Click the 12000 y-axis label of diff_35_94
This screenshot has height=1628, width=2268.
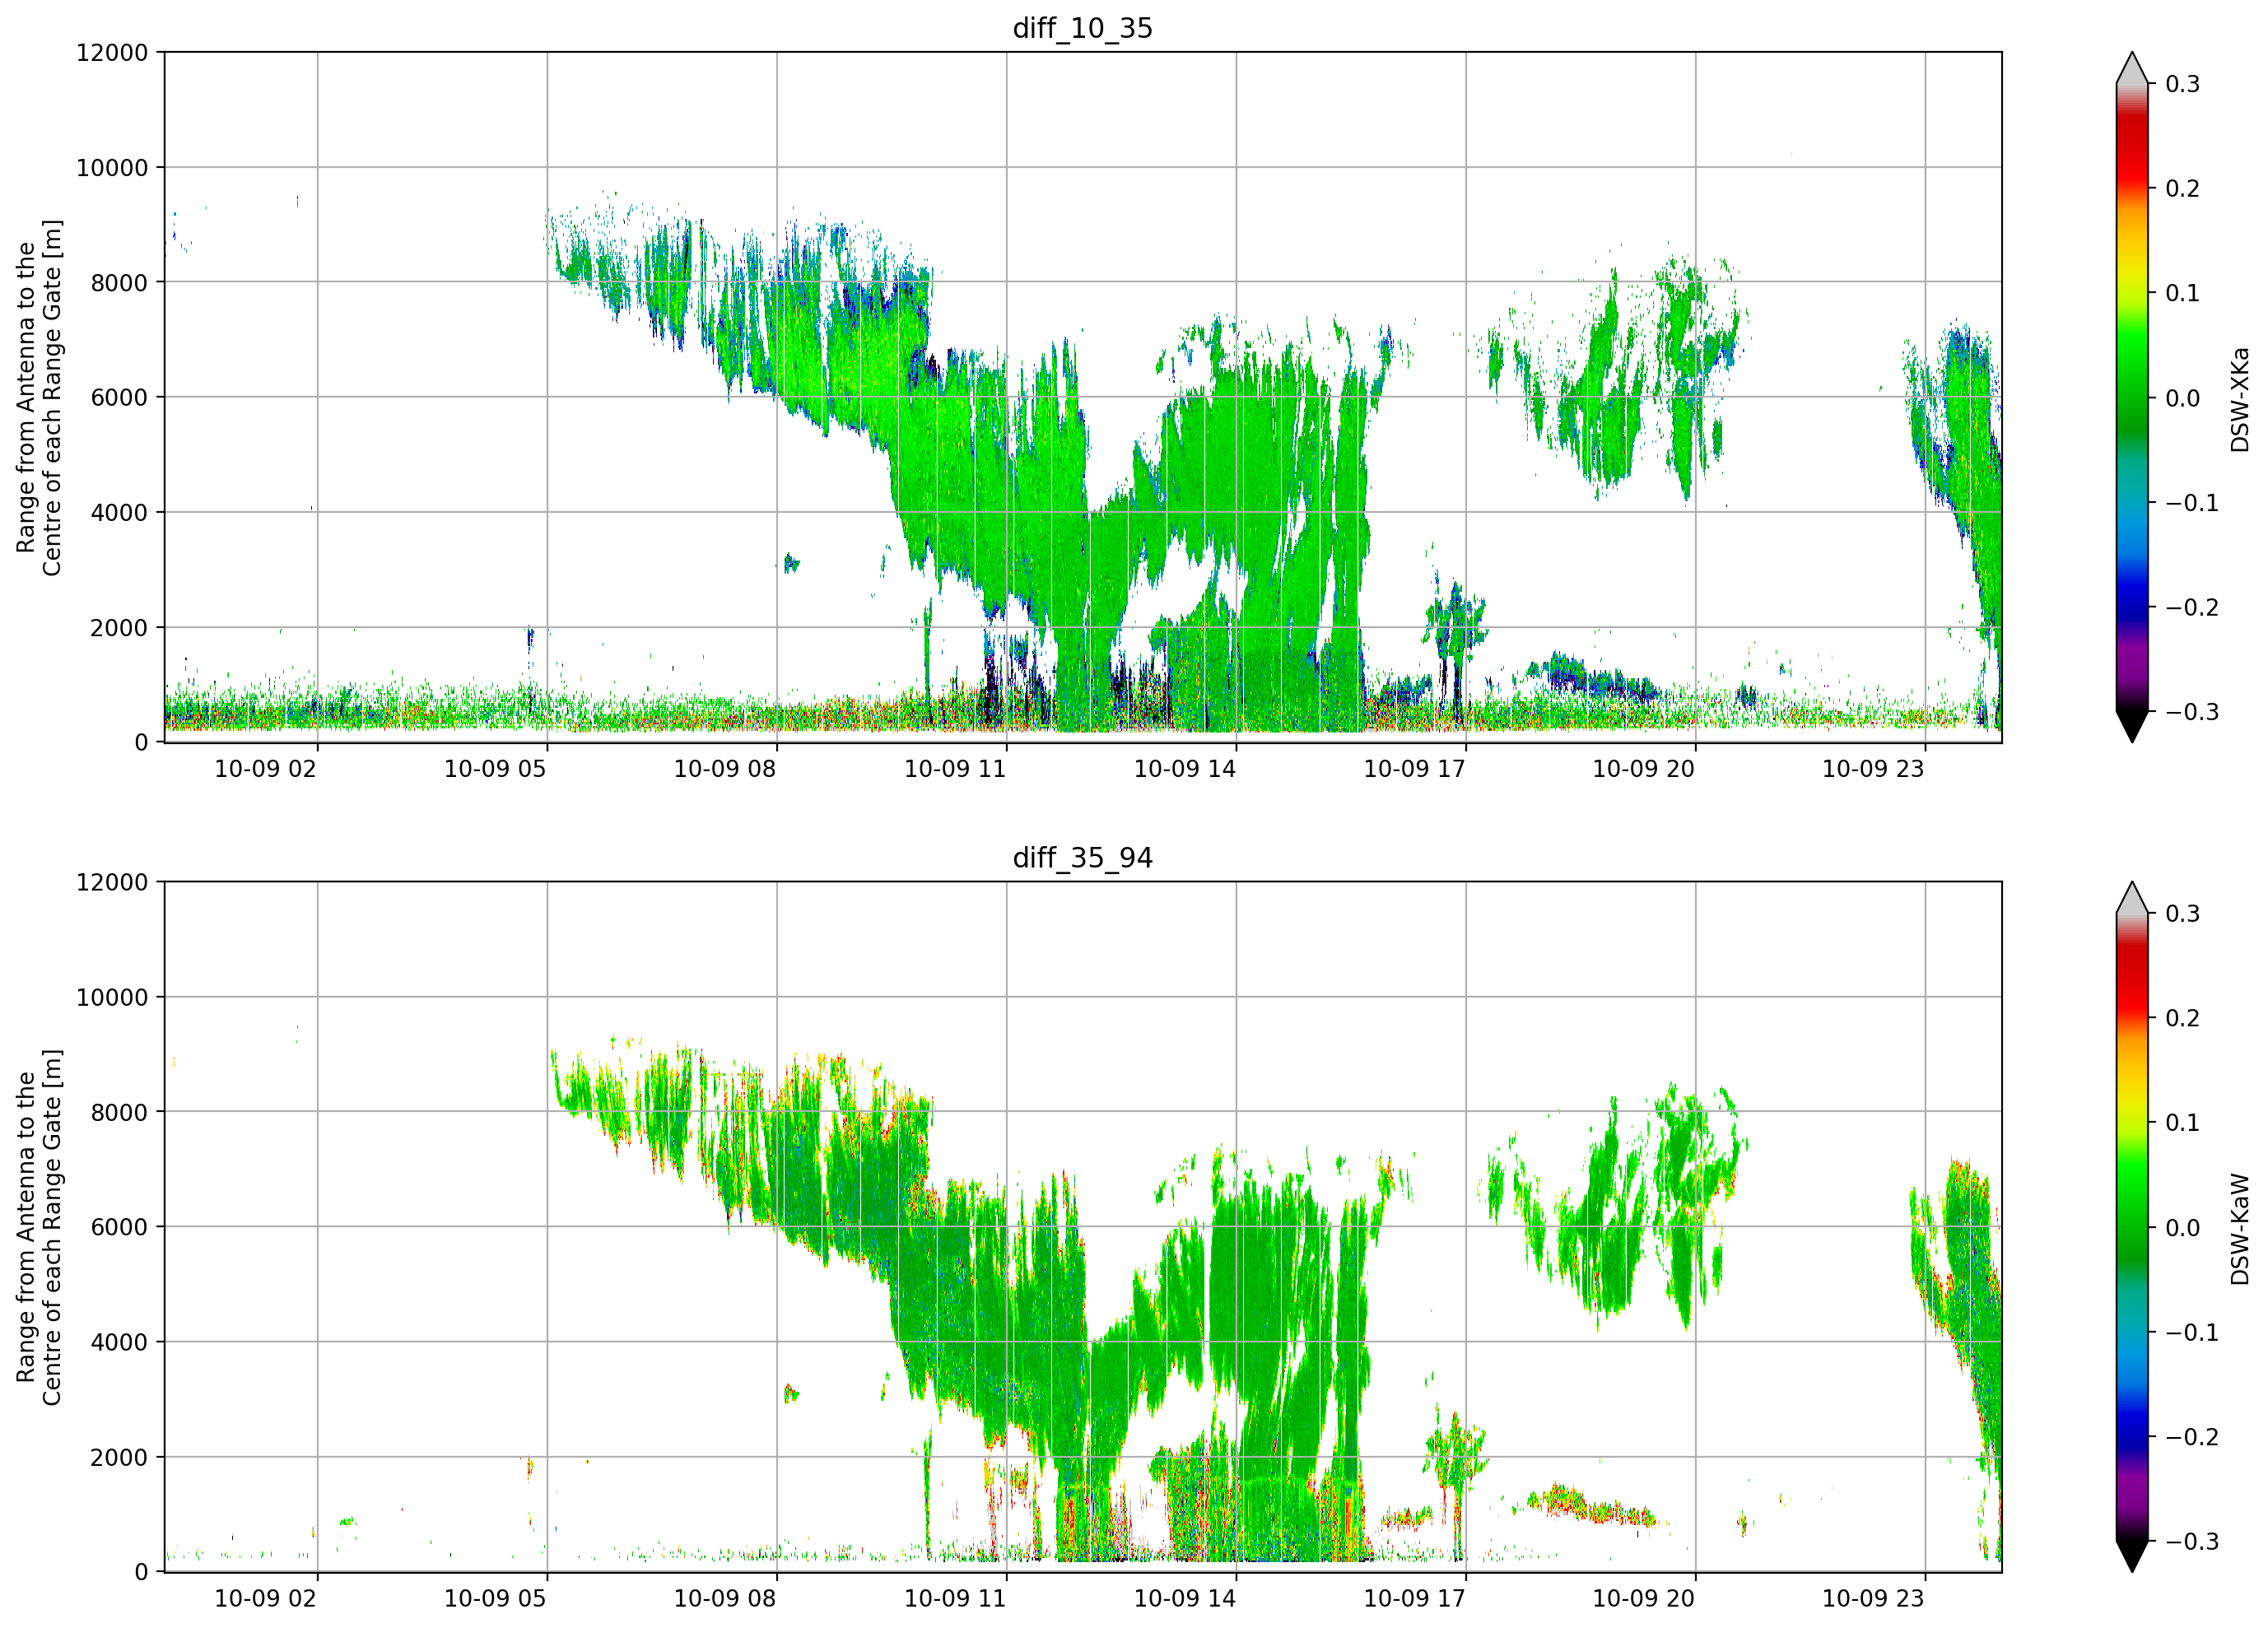coord(112,883)
